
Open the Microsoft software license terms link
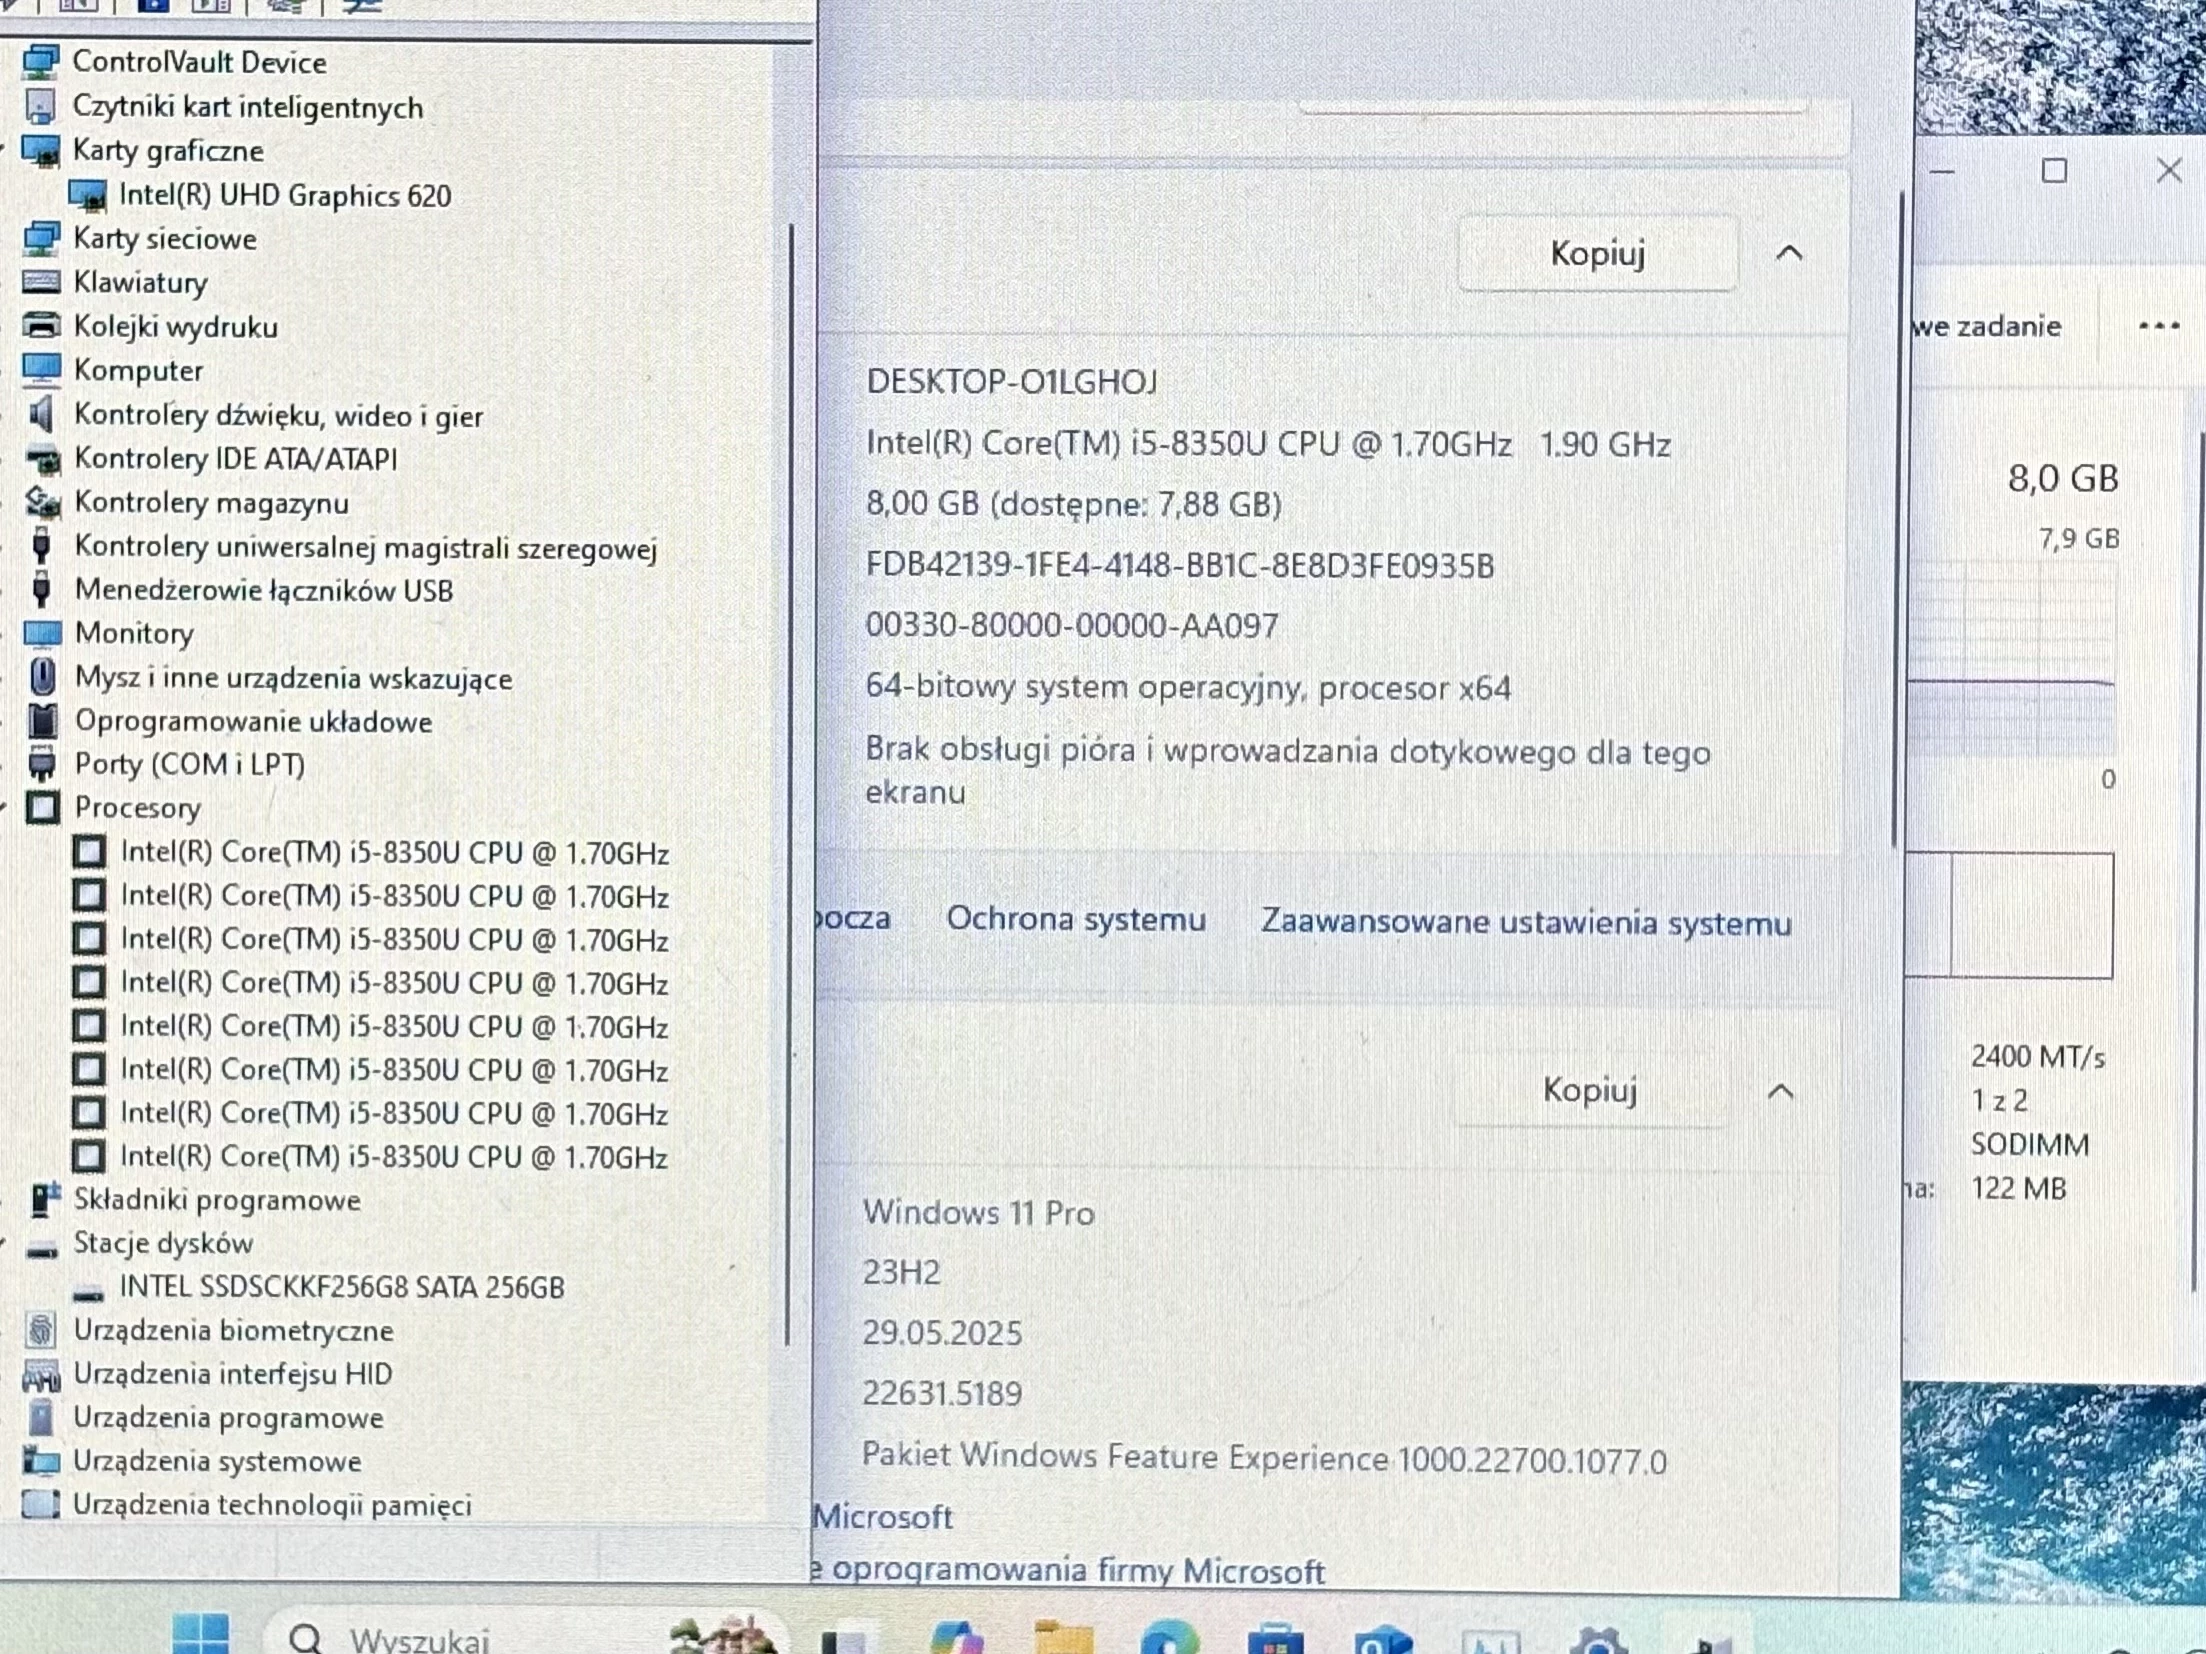click(x=1069, y=1570)
